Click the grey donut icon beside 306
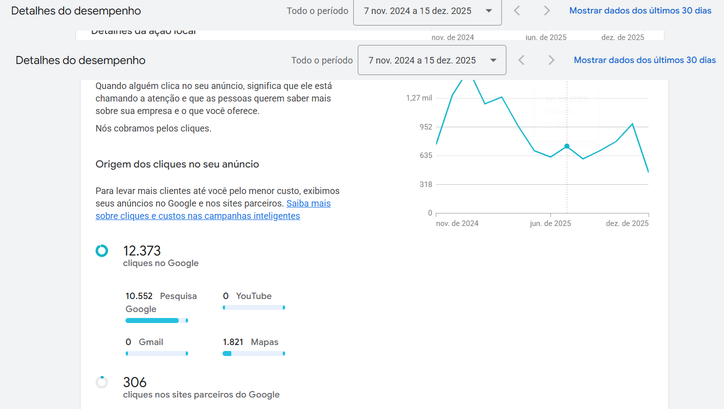 pyautogui.click(x=102, y=382)
